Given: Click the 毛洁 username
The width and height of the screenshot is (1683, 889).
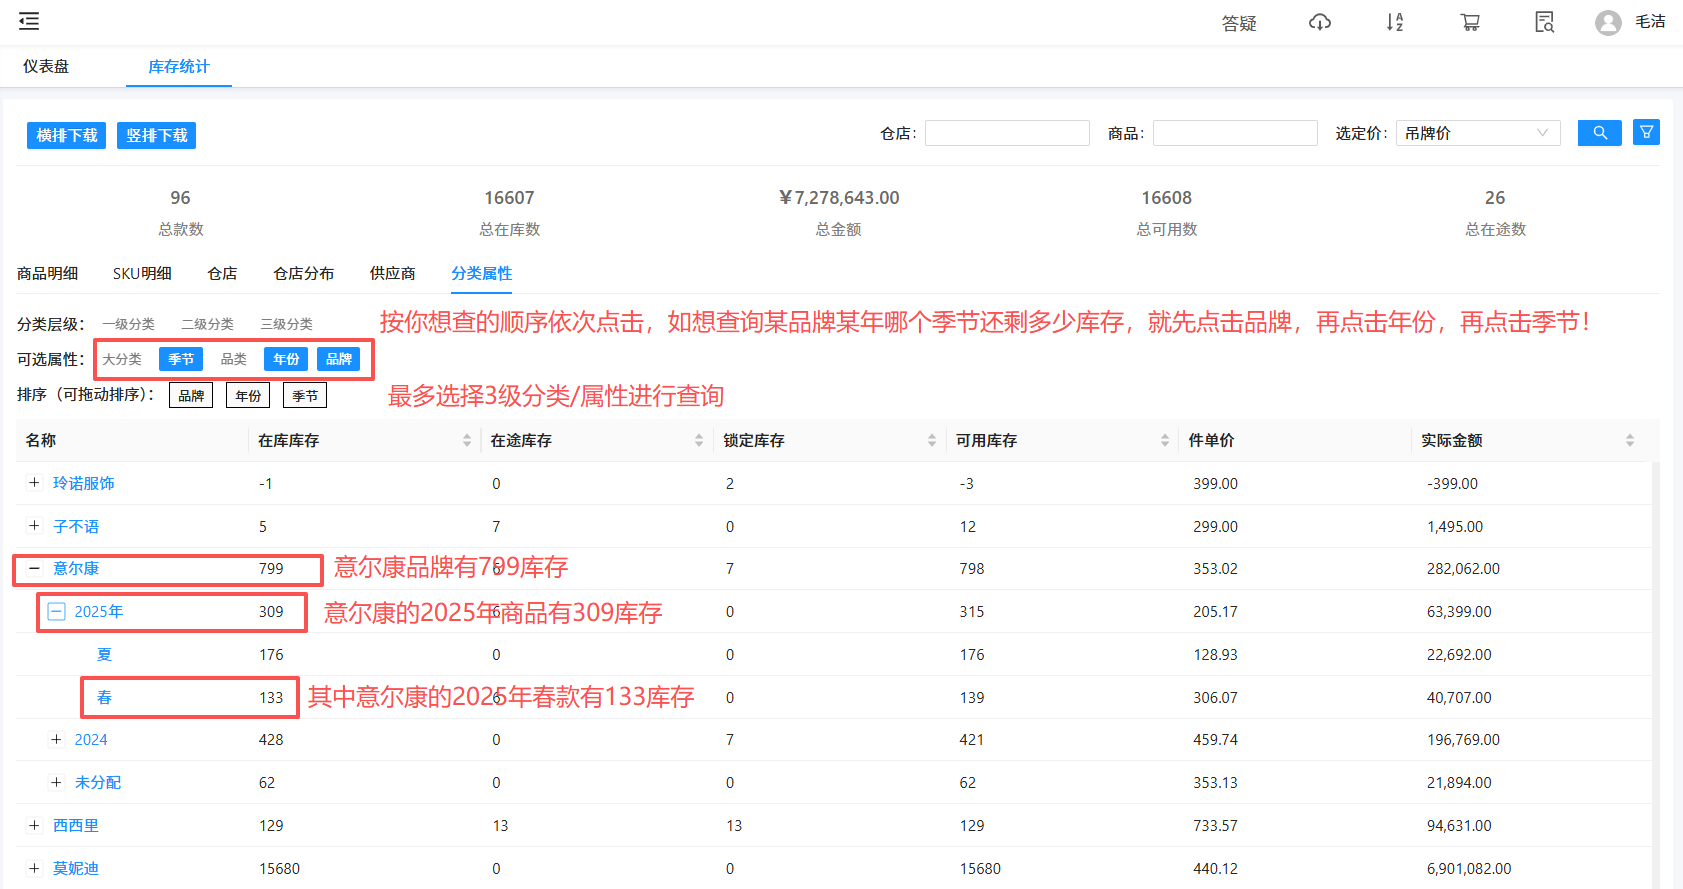Looking at the screenshot, I should 1650,21.
